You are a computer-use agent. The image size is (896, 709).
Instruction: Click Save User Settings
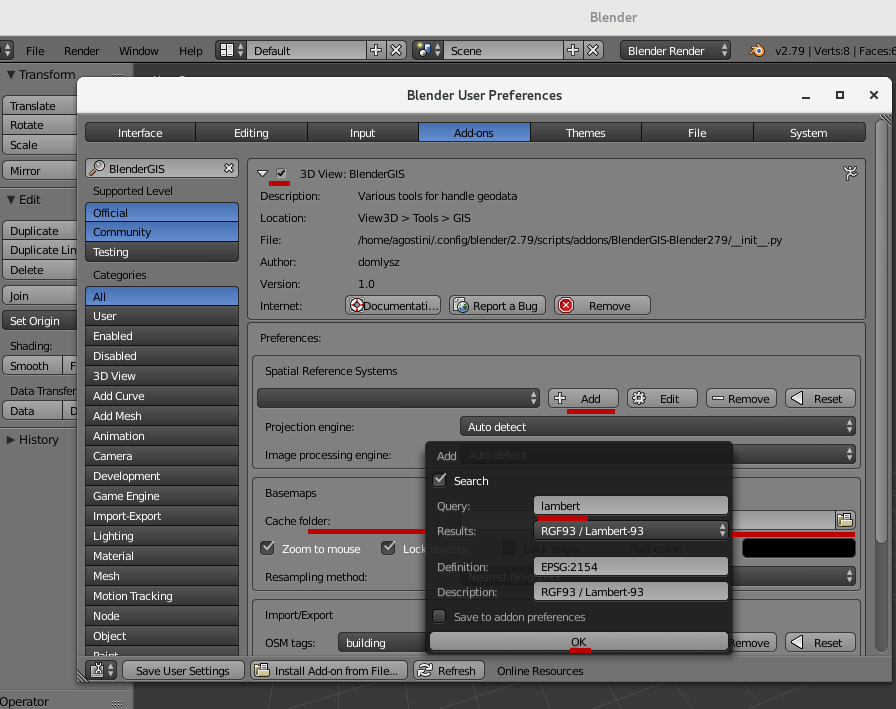183,670
